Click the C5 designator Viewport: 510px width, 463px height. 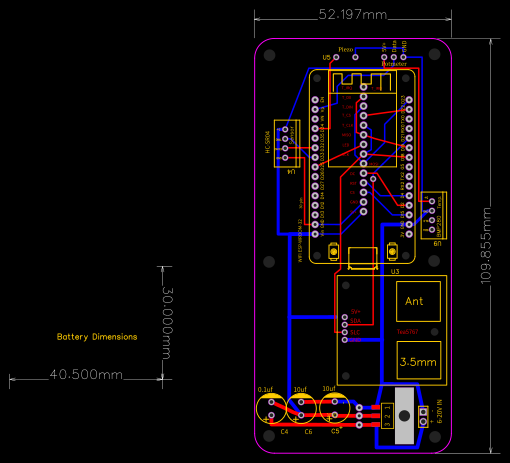click(335, 431)
